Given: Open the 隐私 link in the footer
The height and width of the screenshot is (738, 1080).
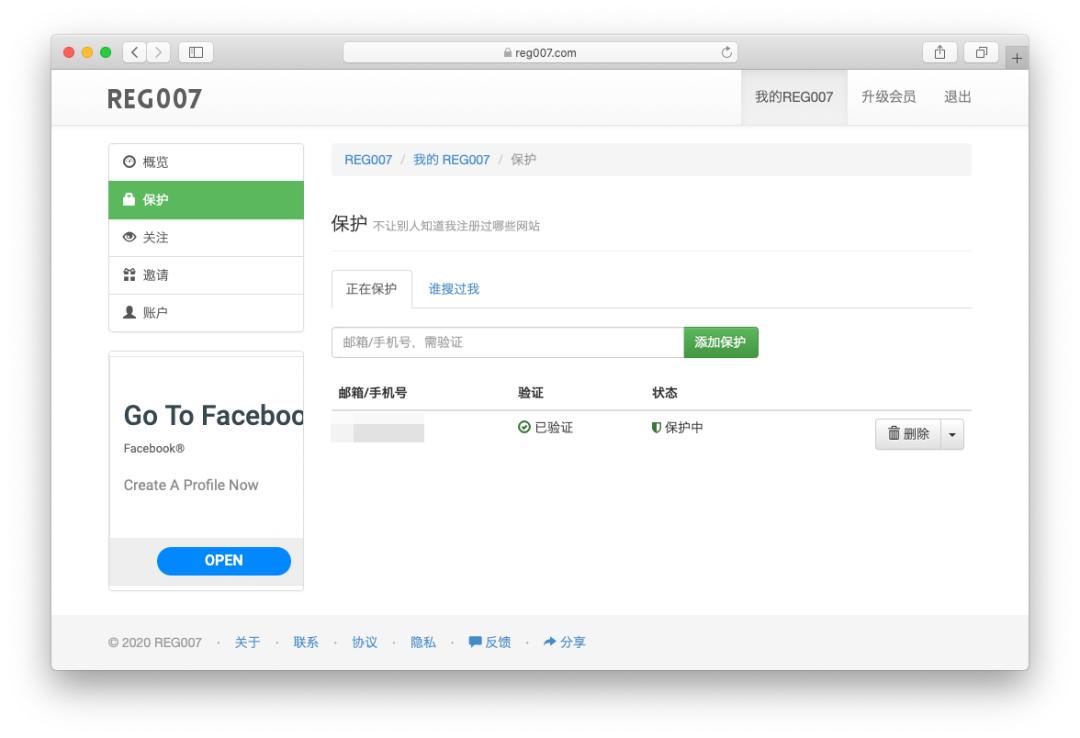Looking at the screenshot, I should (x=423, y=642).
